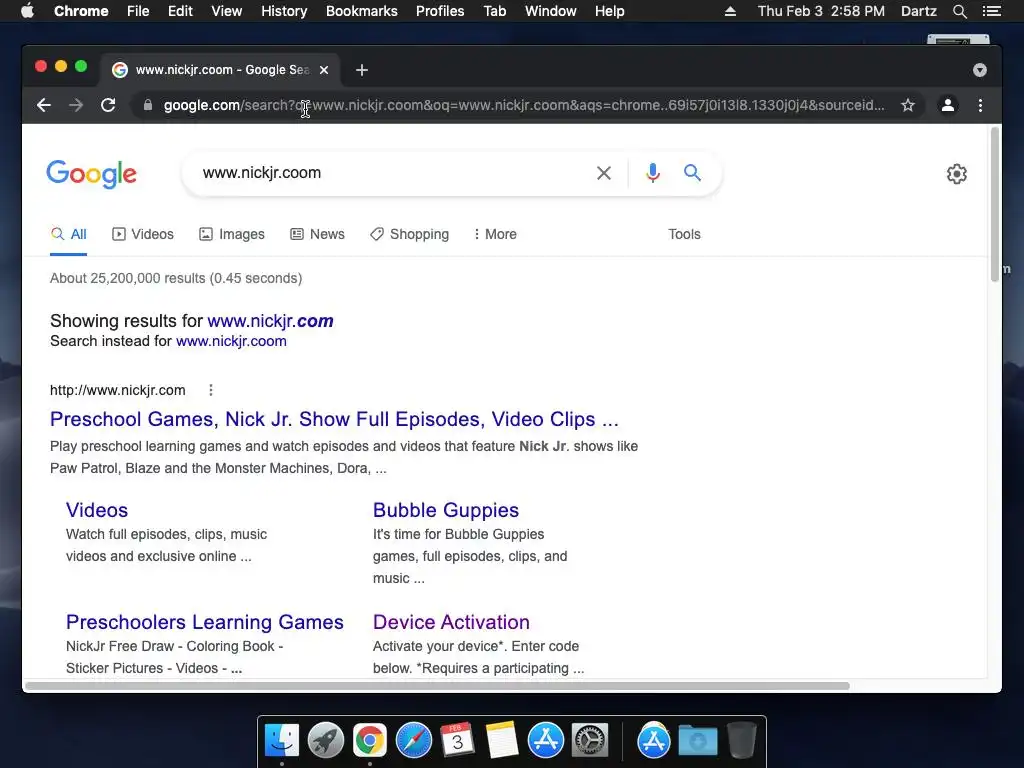Viewport: 1024px width, 768px height.
Task: Open a new tab with plus
Action: [x=362, y=70]
